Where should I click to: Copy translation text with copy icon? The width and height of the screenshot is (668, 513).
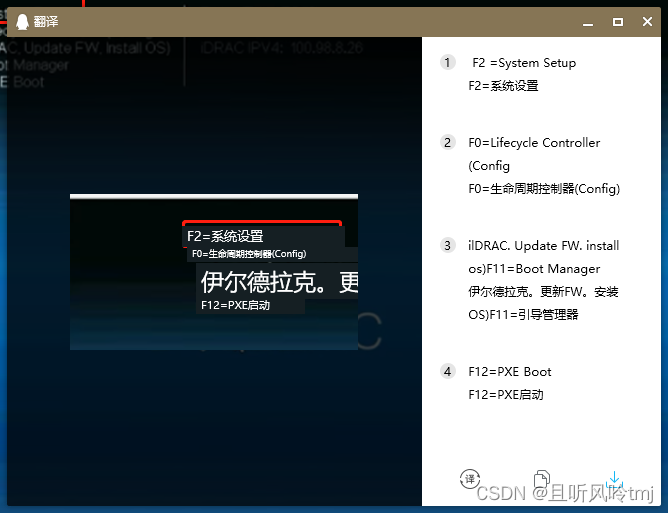click(x=541, y=478)
